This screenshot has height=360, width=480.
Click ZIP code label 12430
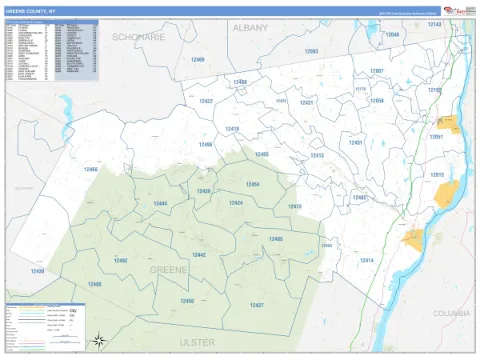point(37,271)
